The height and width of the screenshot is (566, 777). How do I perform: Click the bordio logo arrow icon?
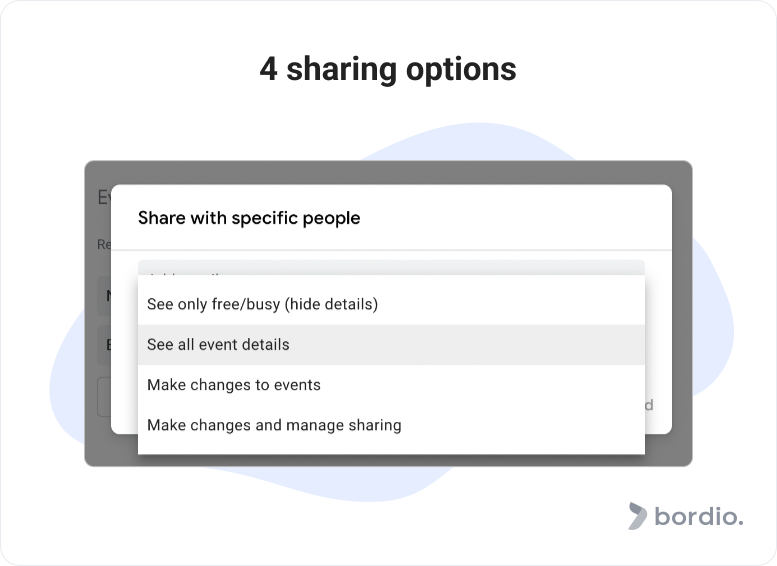637,516
